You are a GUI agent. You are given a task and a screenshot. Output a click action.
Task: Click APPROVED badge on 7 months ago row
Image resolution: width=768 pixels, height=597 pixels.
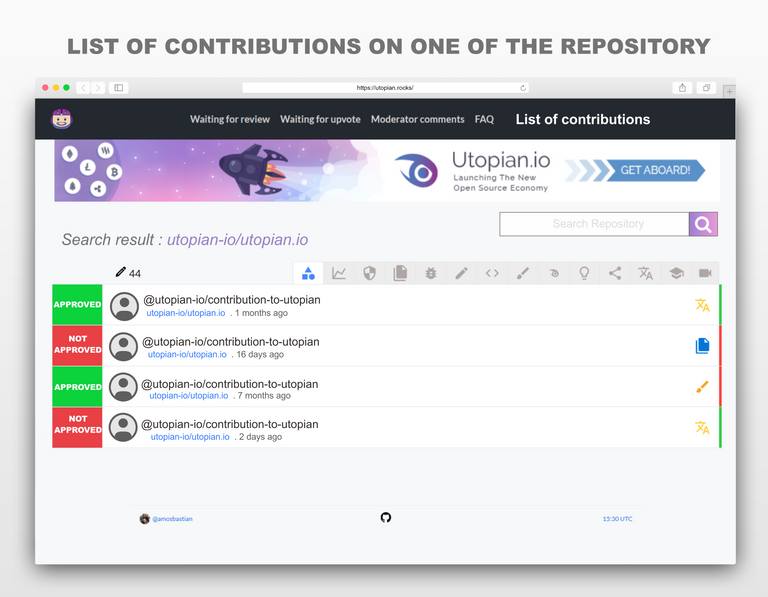click(77, 386)
